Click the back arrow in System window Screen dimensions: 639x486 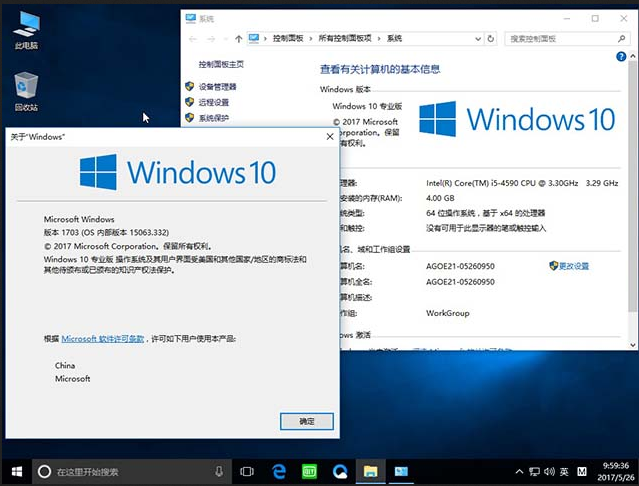pos(193,39)
